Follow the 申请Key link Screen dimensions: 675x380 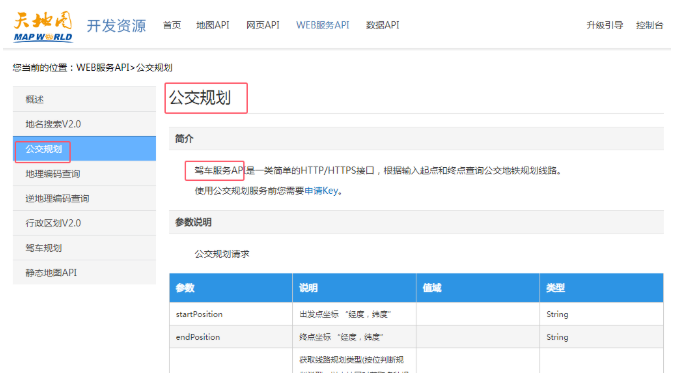pos(321,191)
